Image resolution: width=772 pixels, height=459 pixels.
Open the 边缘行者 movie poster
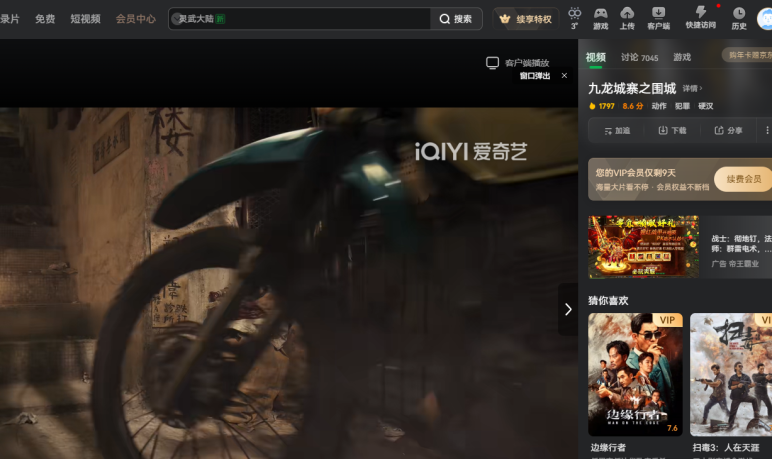coord(635,374)
